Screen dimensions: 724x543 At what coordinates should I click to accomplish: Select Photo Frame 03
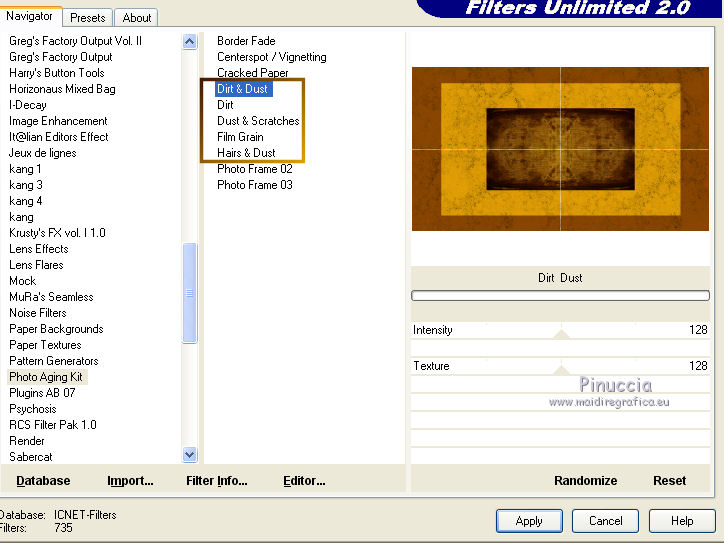254,185
